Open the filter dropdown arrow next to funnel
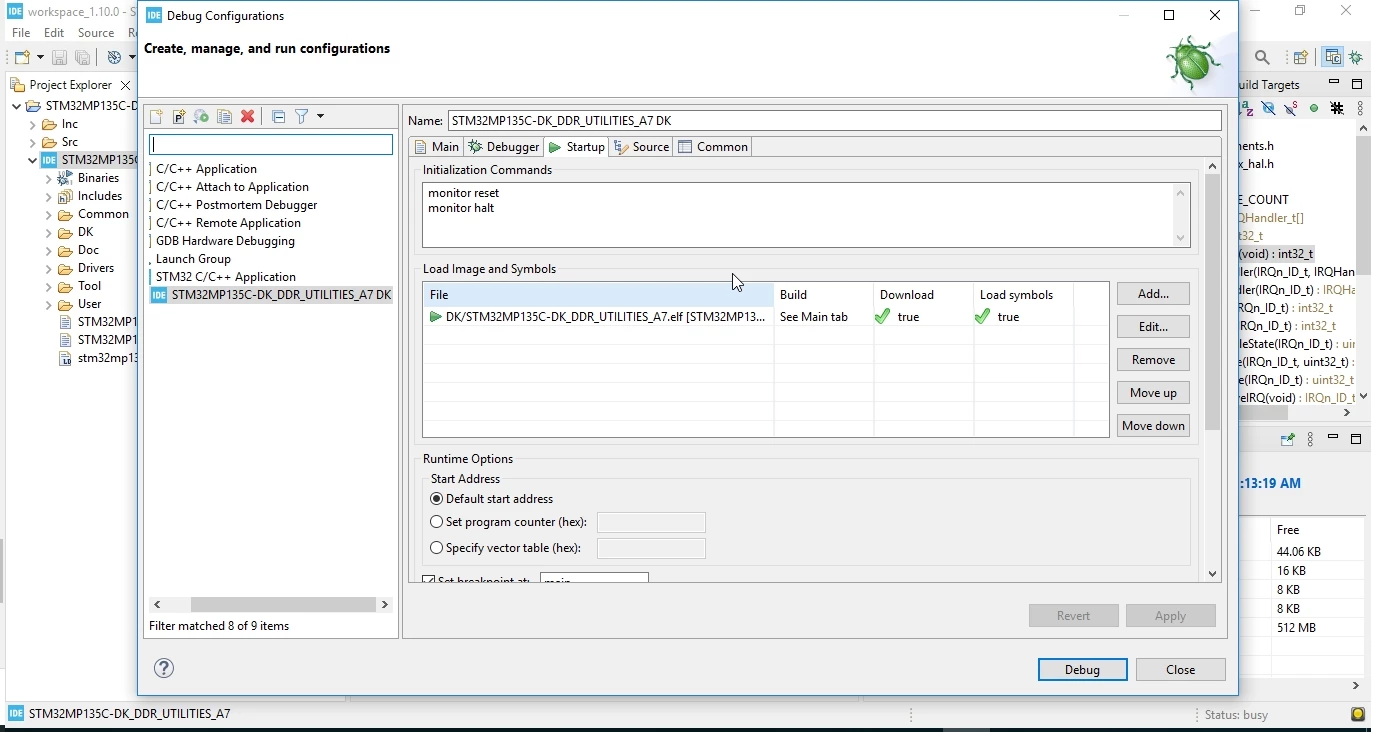 pos(321,117)
